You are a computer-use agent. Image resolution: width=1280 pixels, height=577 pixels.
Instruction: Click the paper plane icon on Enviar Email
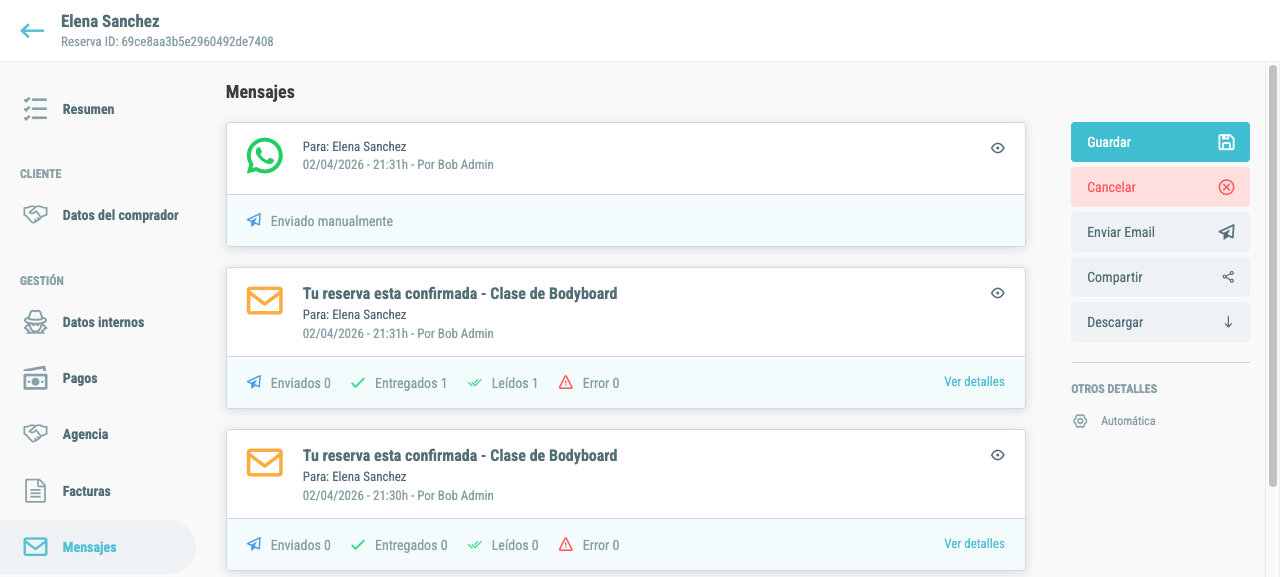click(x=1227, y=232)
